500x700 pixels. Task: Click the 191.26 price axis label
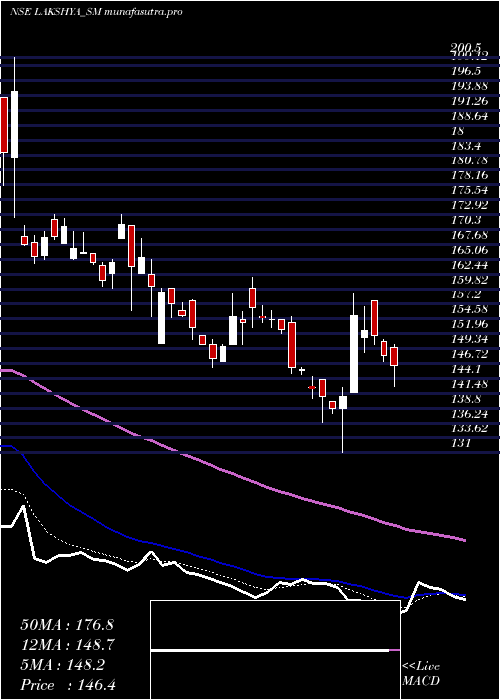click(x=470, y=101)
